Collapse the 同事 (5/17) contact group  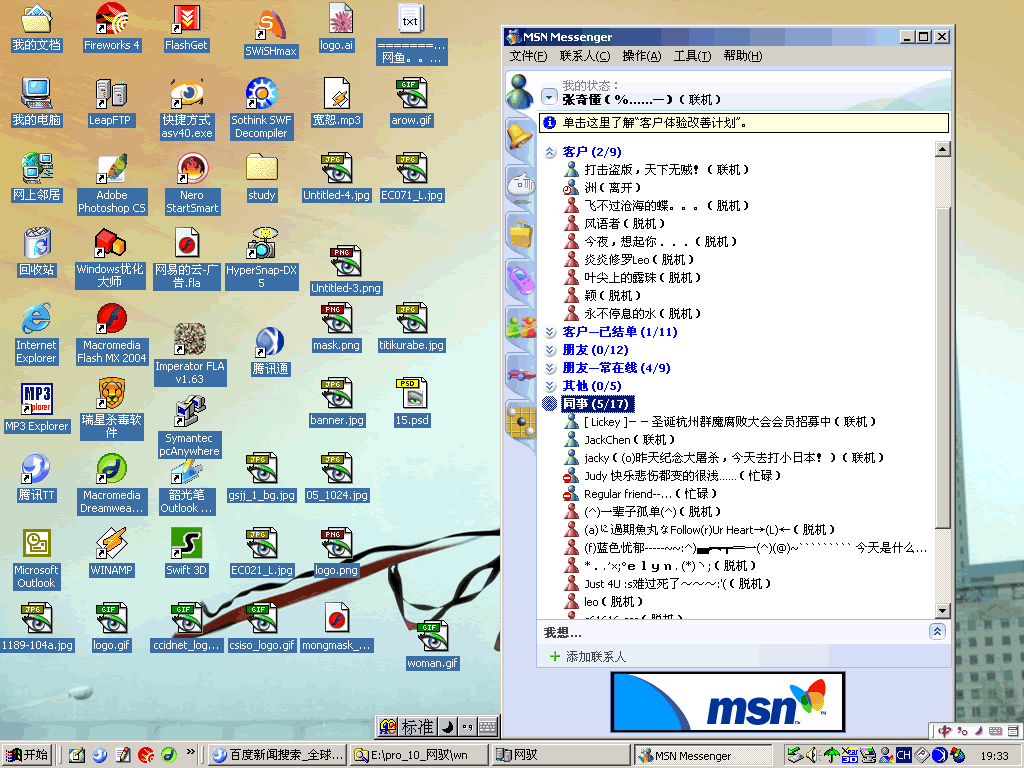click(550, 404)
